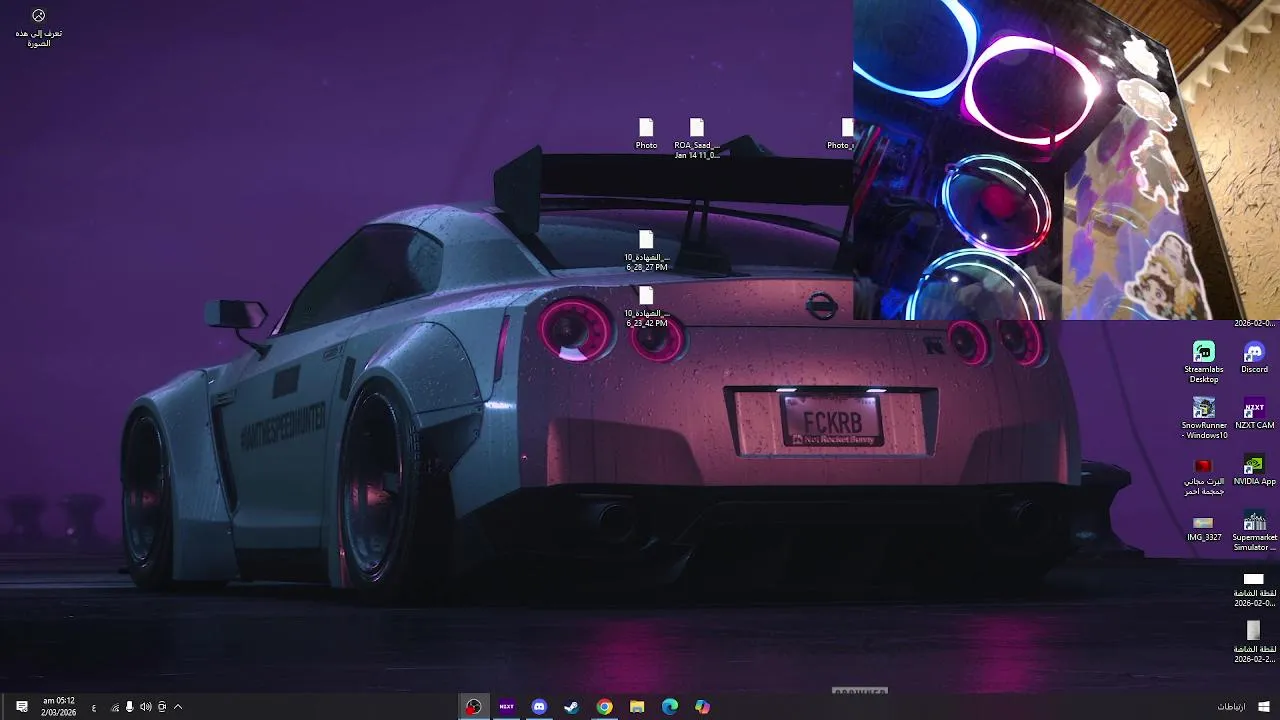
Task: Select the NVIDIA App desktop shortcut
Action: coord(1254,470)
